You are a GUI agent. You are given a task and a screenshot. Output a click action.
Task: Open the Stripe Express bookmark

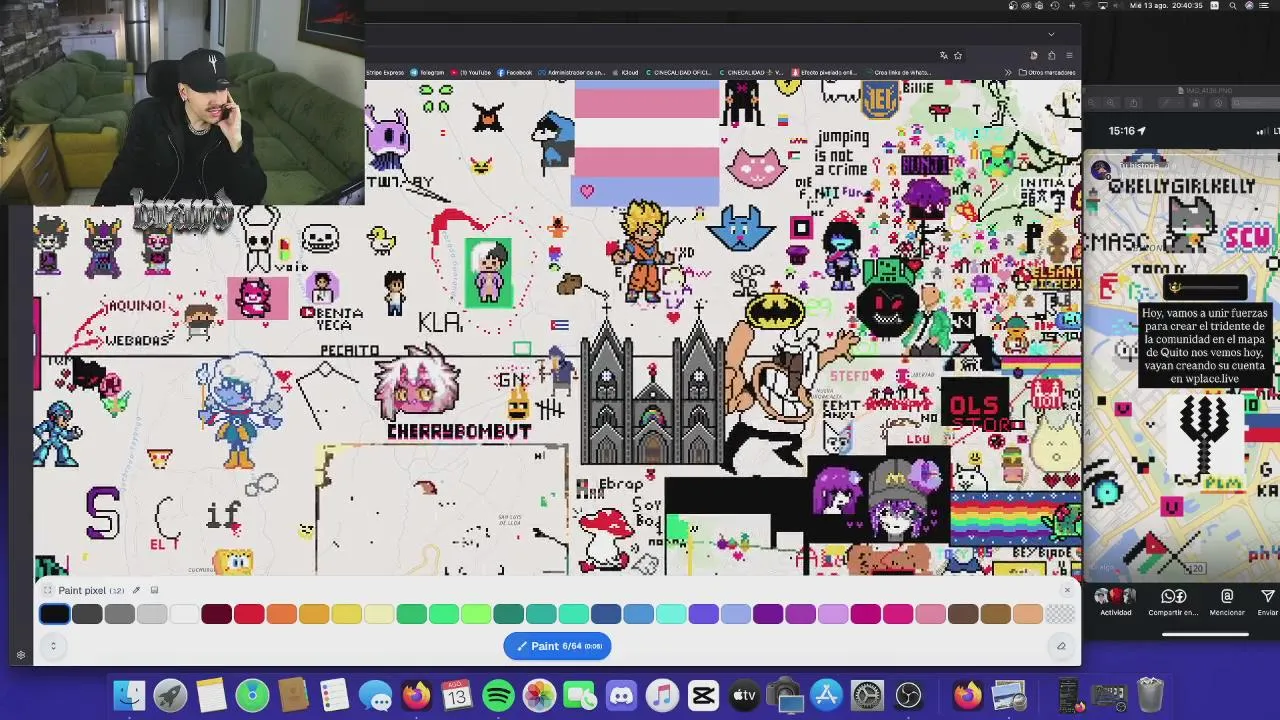click(385, 72)
